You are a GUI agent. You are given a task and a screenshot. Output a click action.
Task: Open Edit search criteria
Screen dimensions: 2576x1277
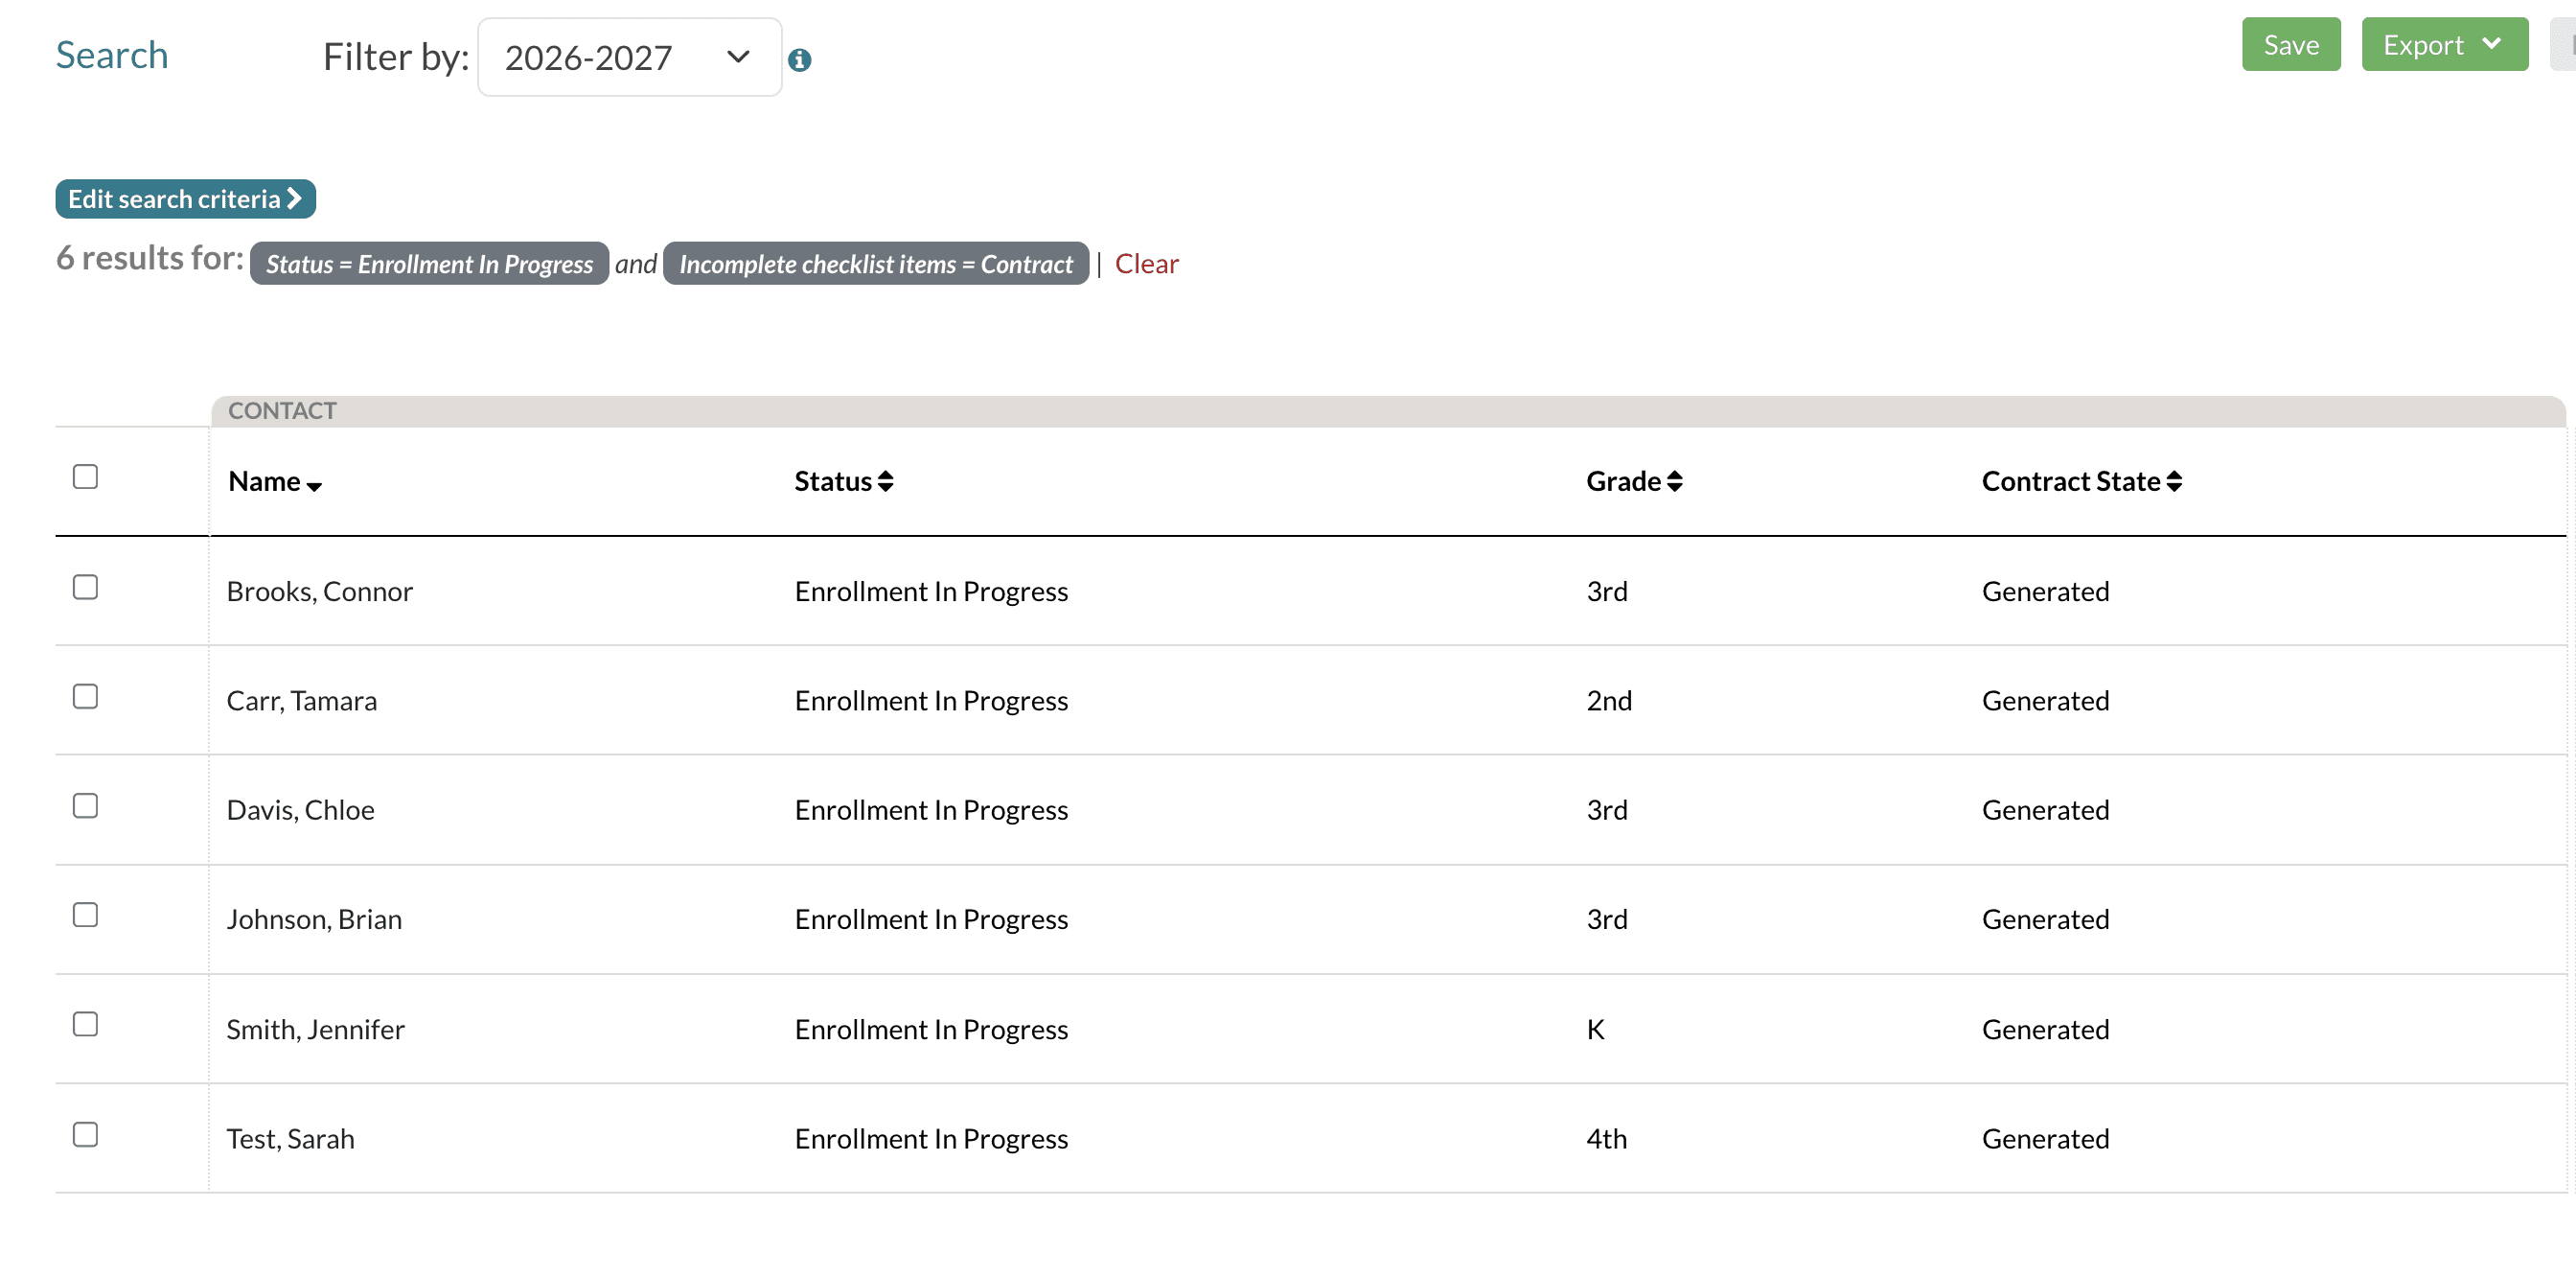(x=185, y=199)
